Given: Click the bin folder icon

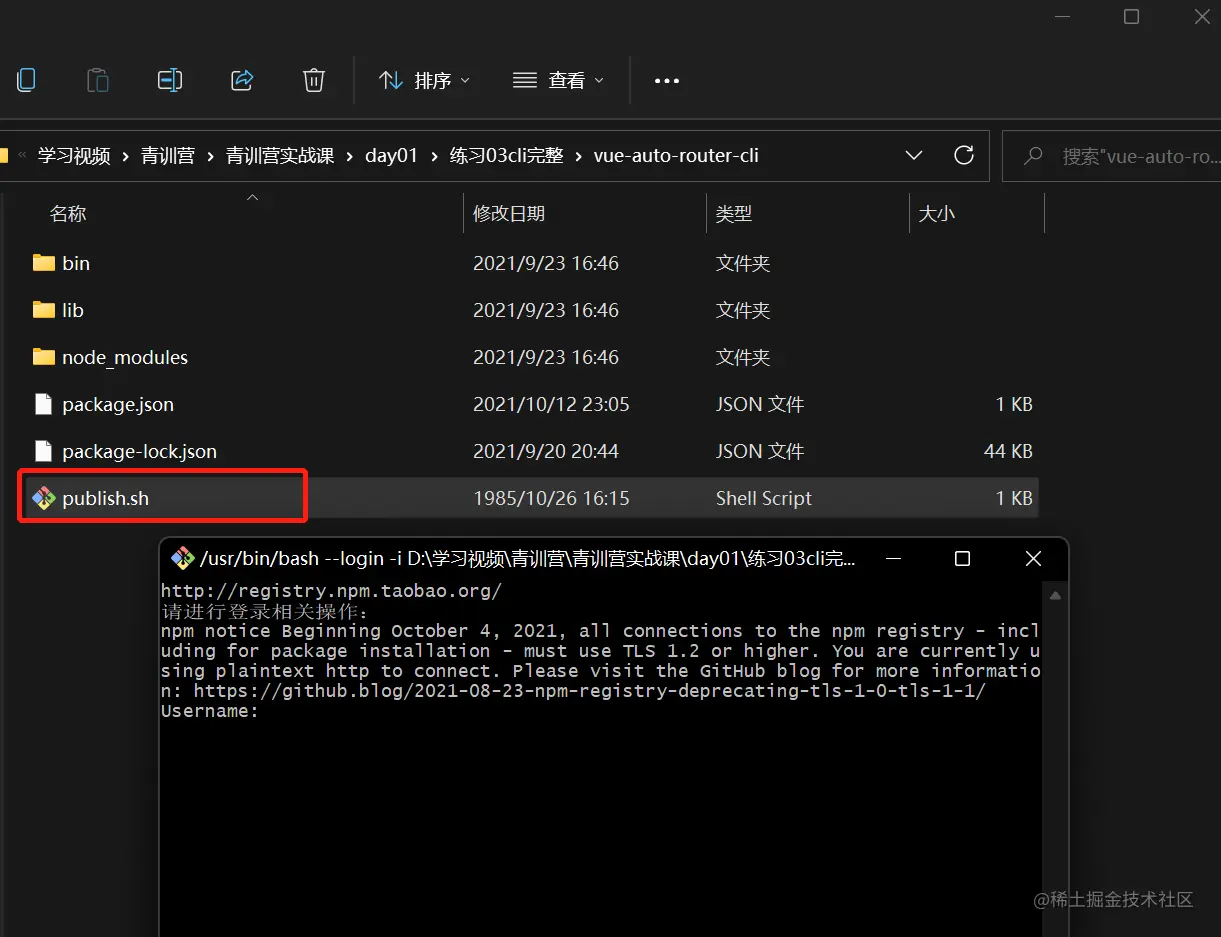Looking at the screenshot, I should [43, 263].
